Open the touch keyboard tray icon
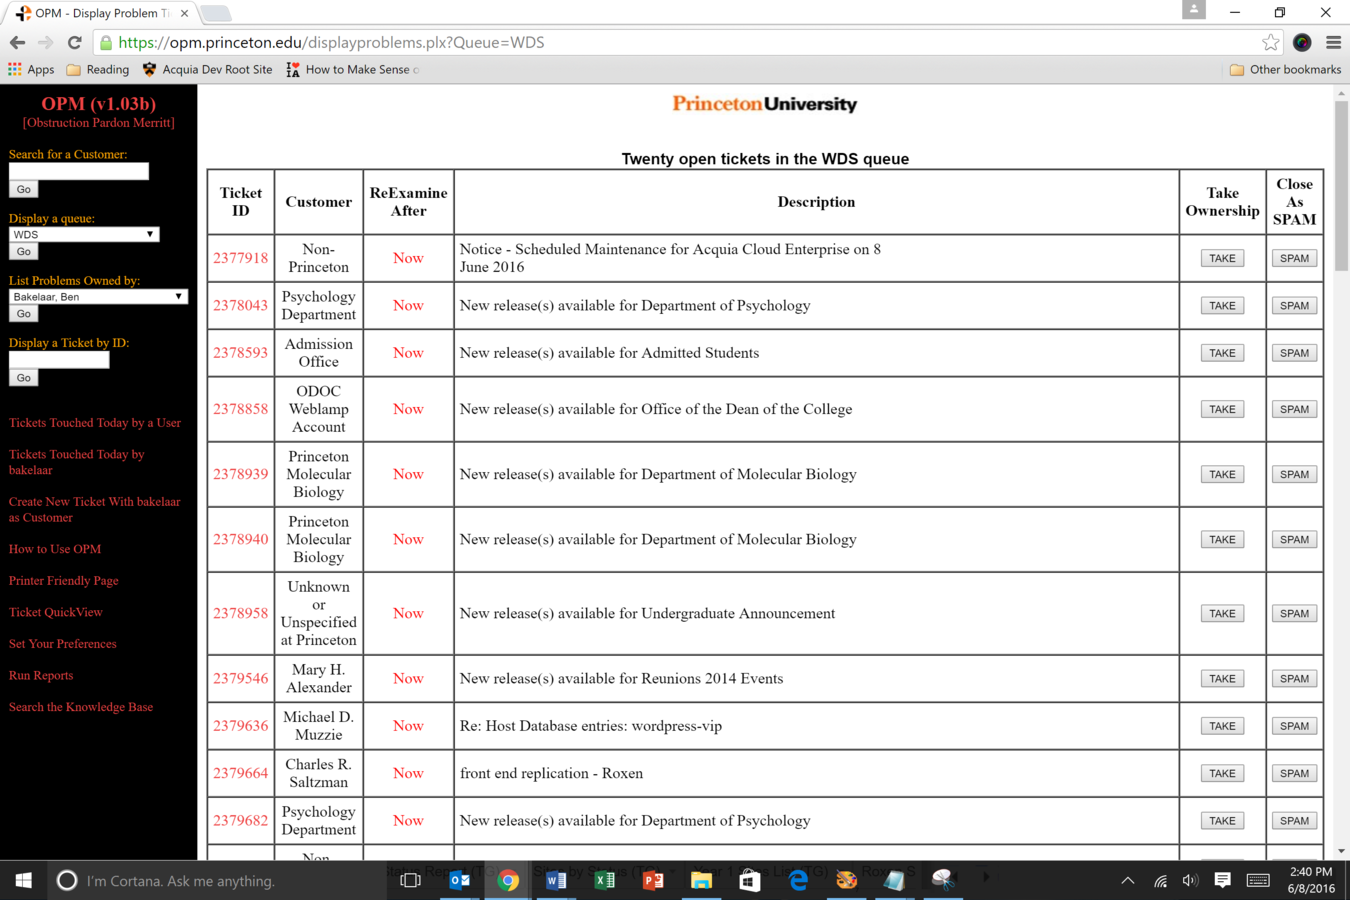The image size is (1350, 900). tap(1258, 881)
